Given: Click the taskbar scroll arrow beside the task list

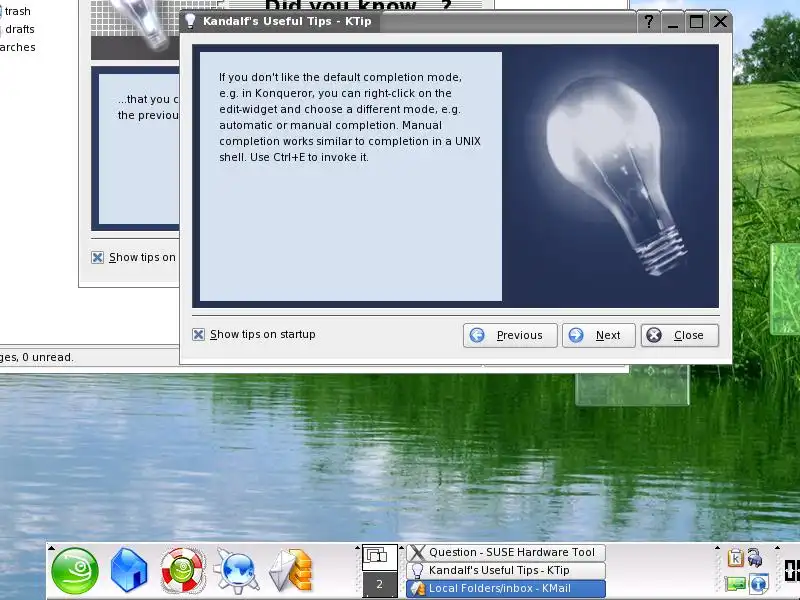Looking at the screenshot, I should click(x=402, y=548).
